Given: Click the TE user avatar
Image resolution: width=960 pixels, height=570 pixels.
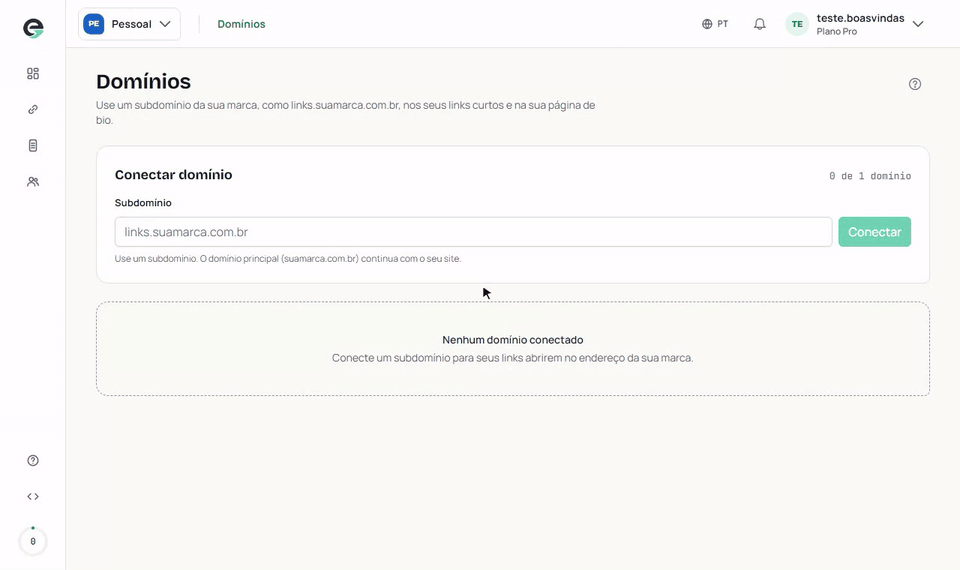Looking at the screenshot, I should click(797, 24).
